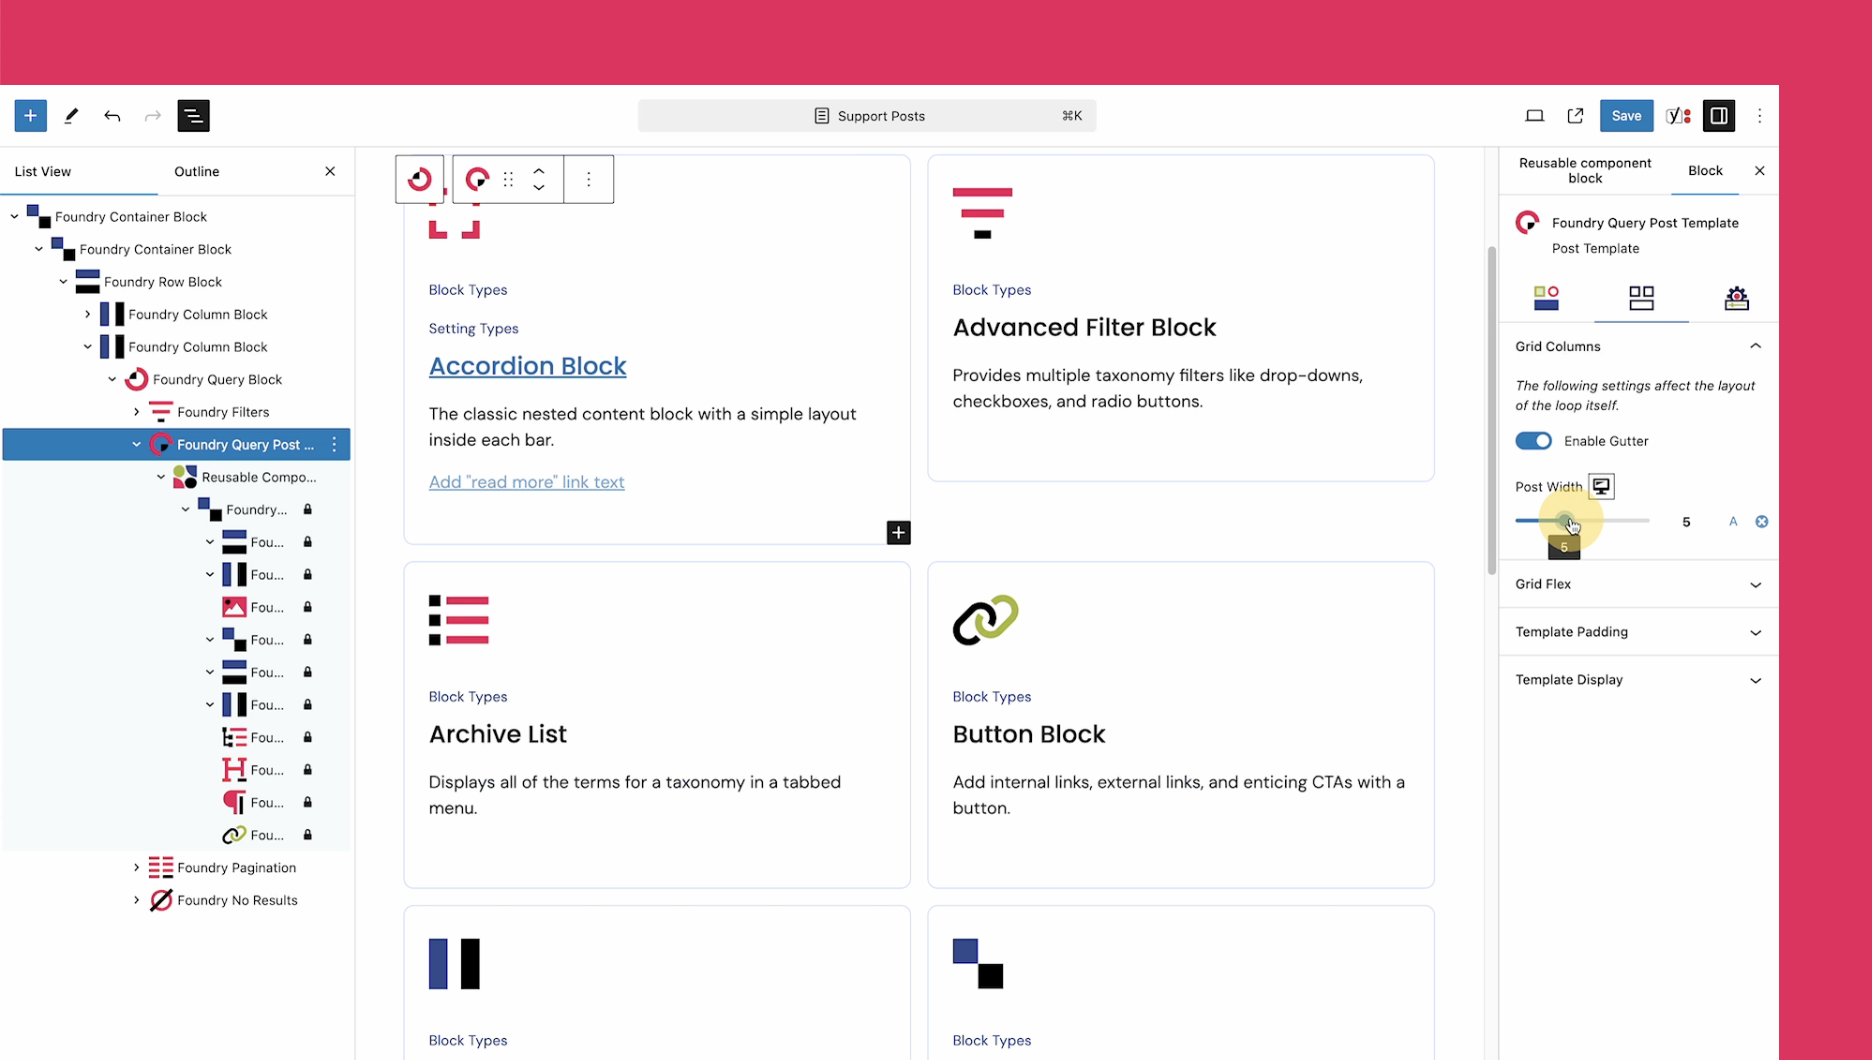Open the Accordion Block link

[x=527, y=366]
